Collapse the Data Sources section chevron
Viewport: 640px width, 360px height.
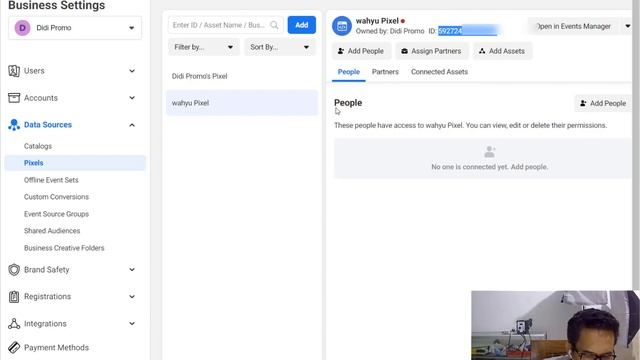(x=132, y=125)
